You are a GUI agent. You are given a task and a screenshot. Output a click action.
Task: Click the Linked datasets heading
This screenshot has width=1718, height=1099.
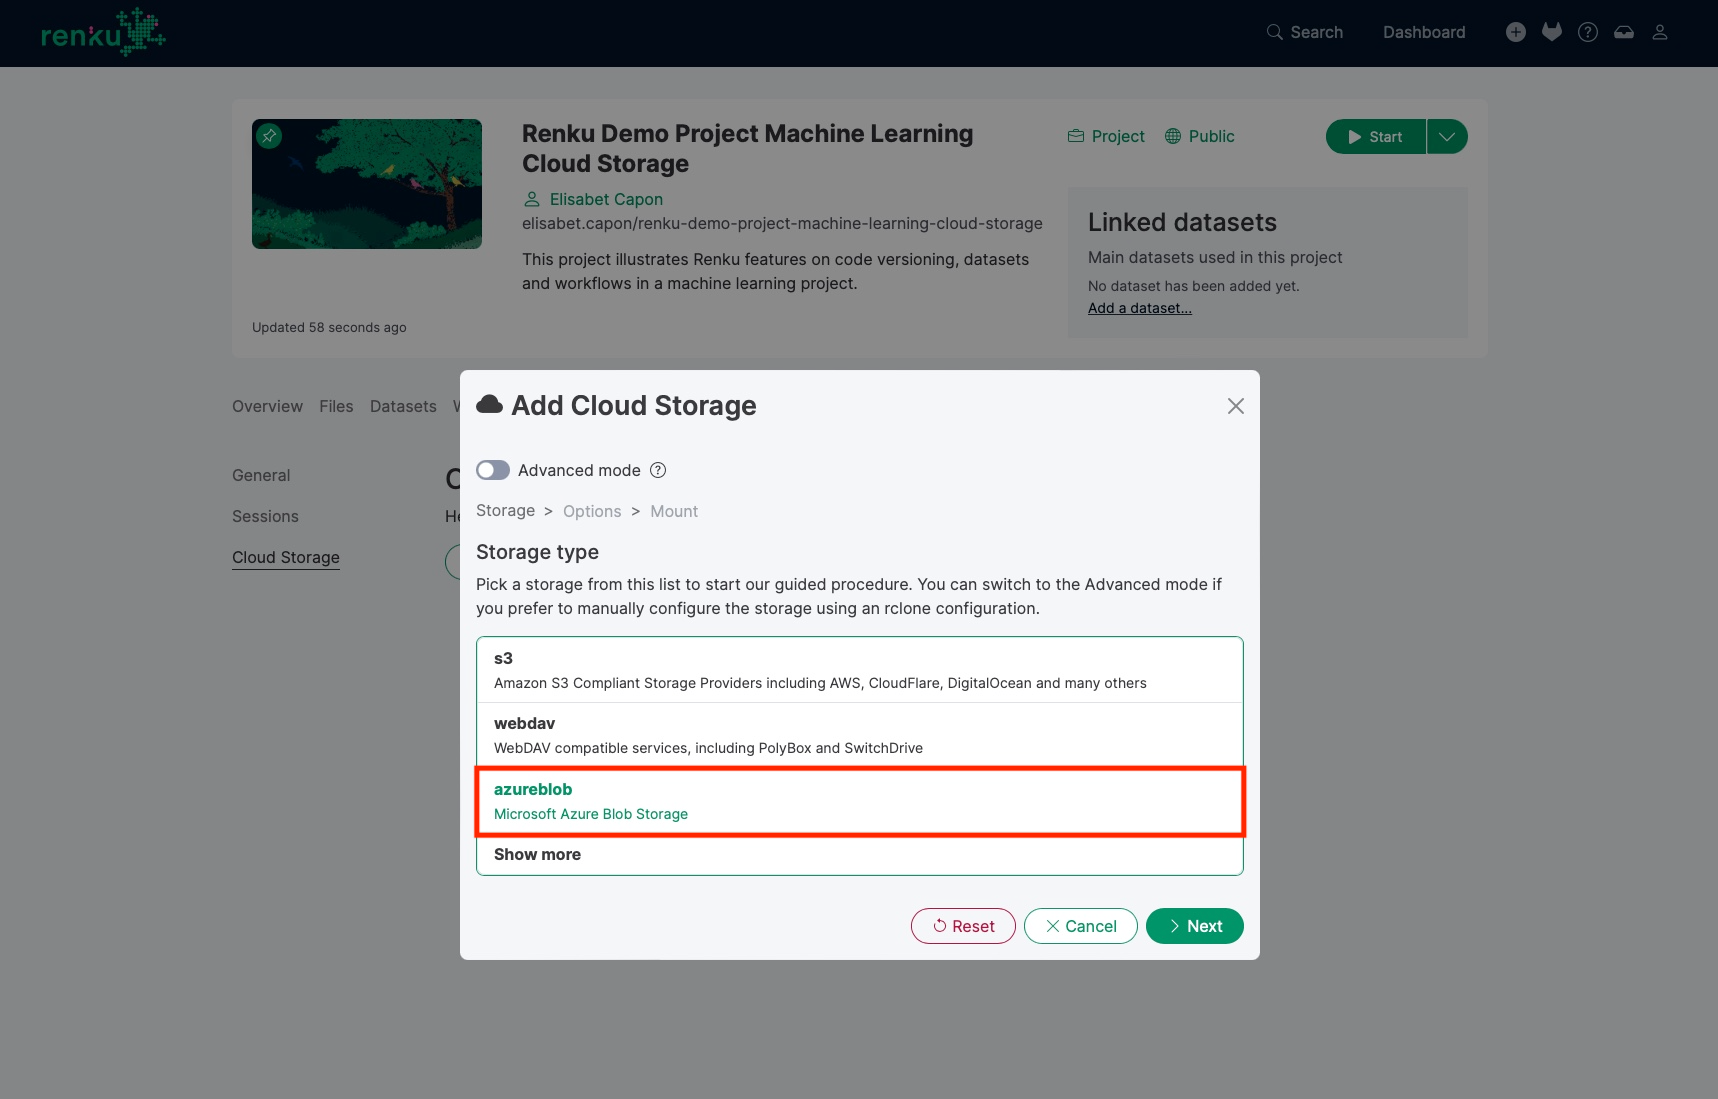pyautogui.click(x=1182, y=222)
